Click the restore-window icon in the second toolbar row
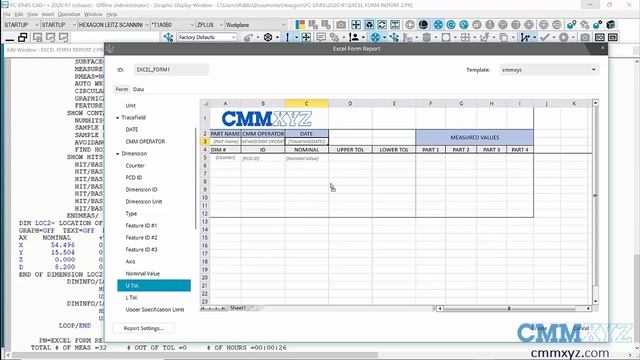 (23, 38)
